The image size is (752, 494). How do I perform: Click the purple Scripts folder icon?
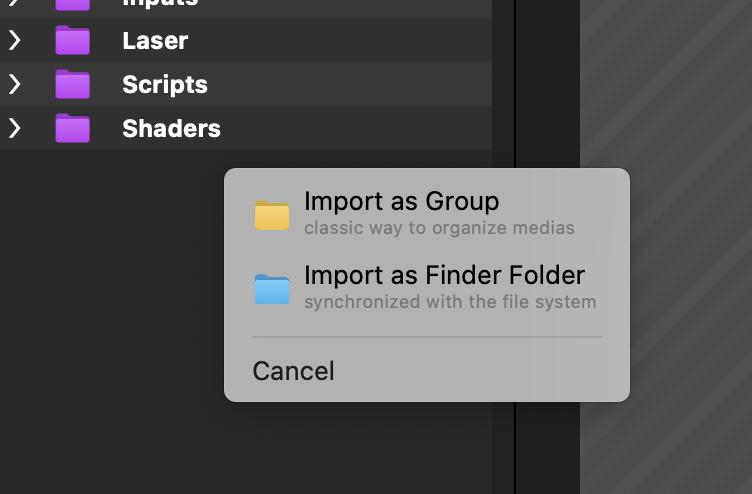(72, 84)
